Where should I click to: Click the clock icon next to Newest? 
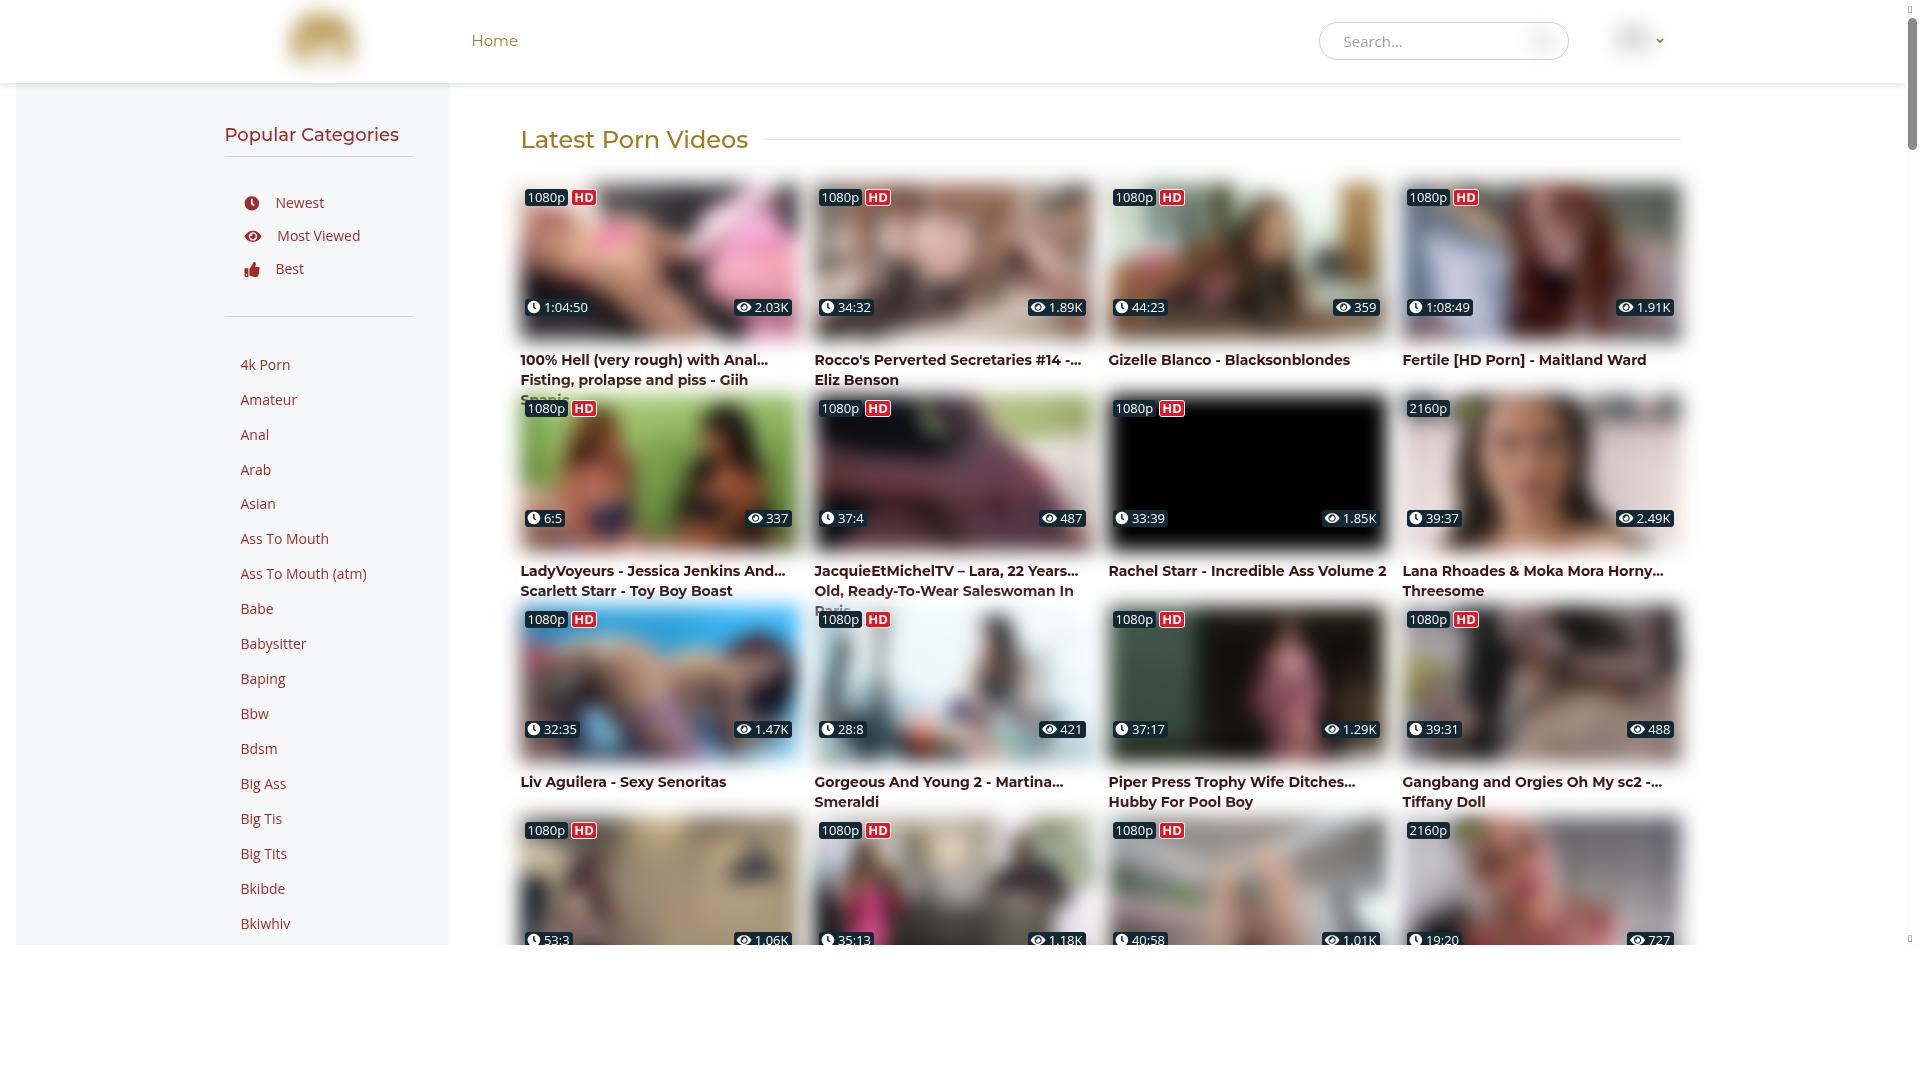pos(252,203)
